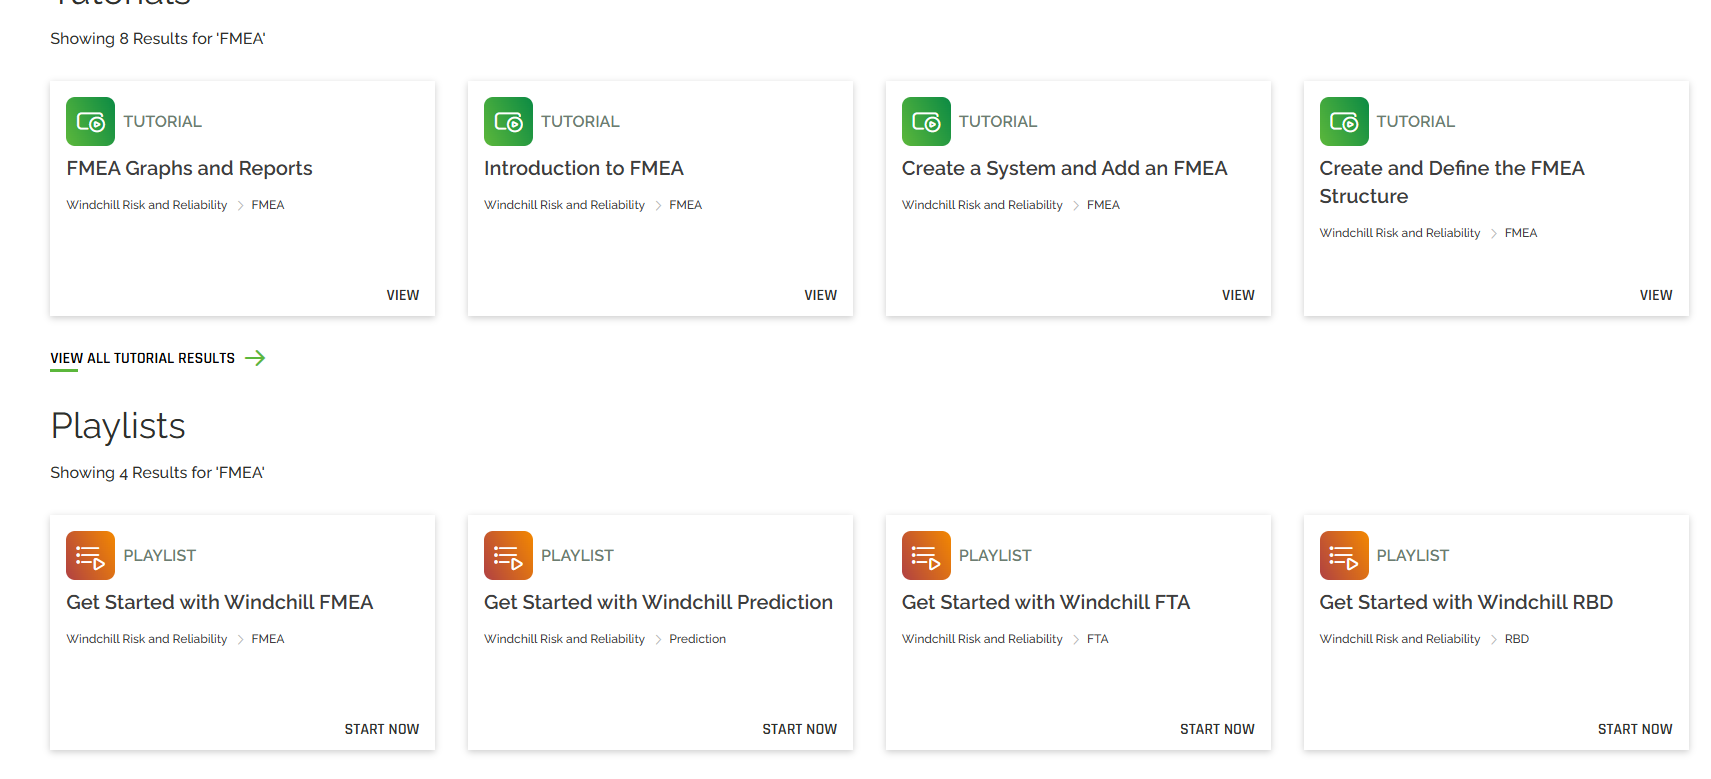The height and width of the screenshot is (779, 1711).
Task: Click VIEW on Introduction to FMEA tutorial
Action: click(820, 294)
